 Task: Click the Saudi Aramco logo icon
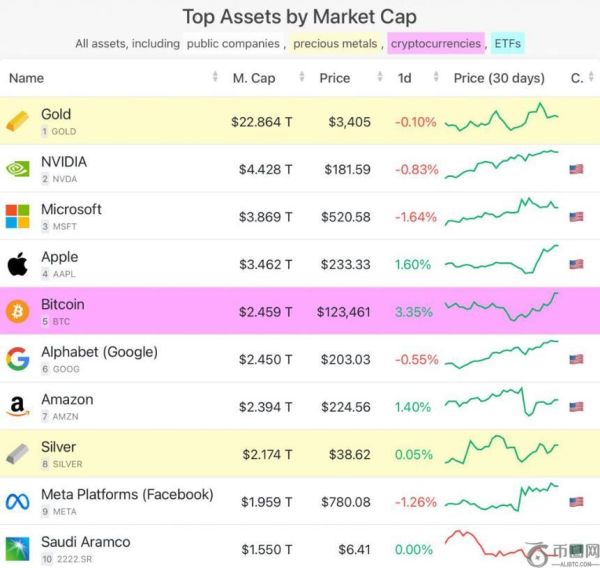[x=18, y=549]
